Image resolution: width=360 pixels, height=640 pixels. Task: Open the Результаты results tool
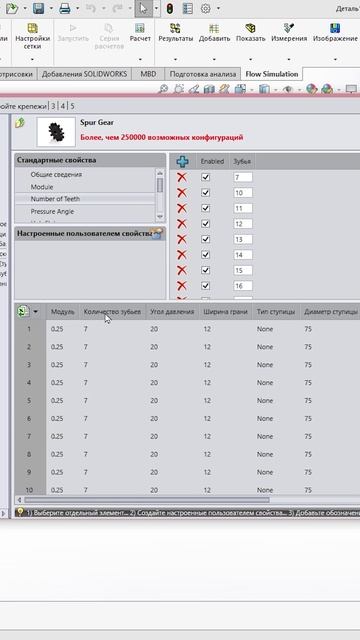176,32
